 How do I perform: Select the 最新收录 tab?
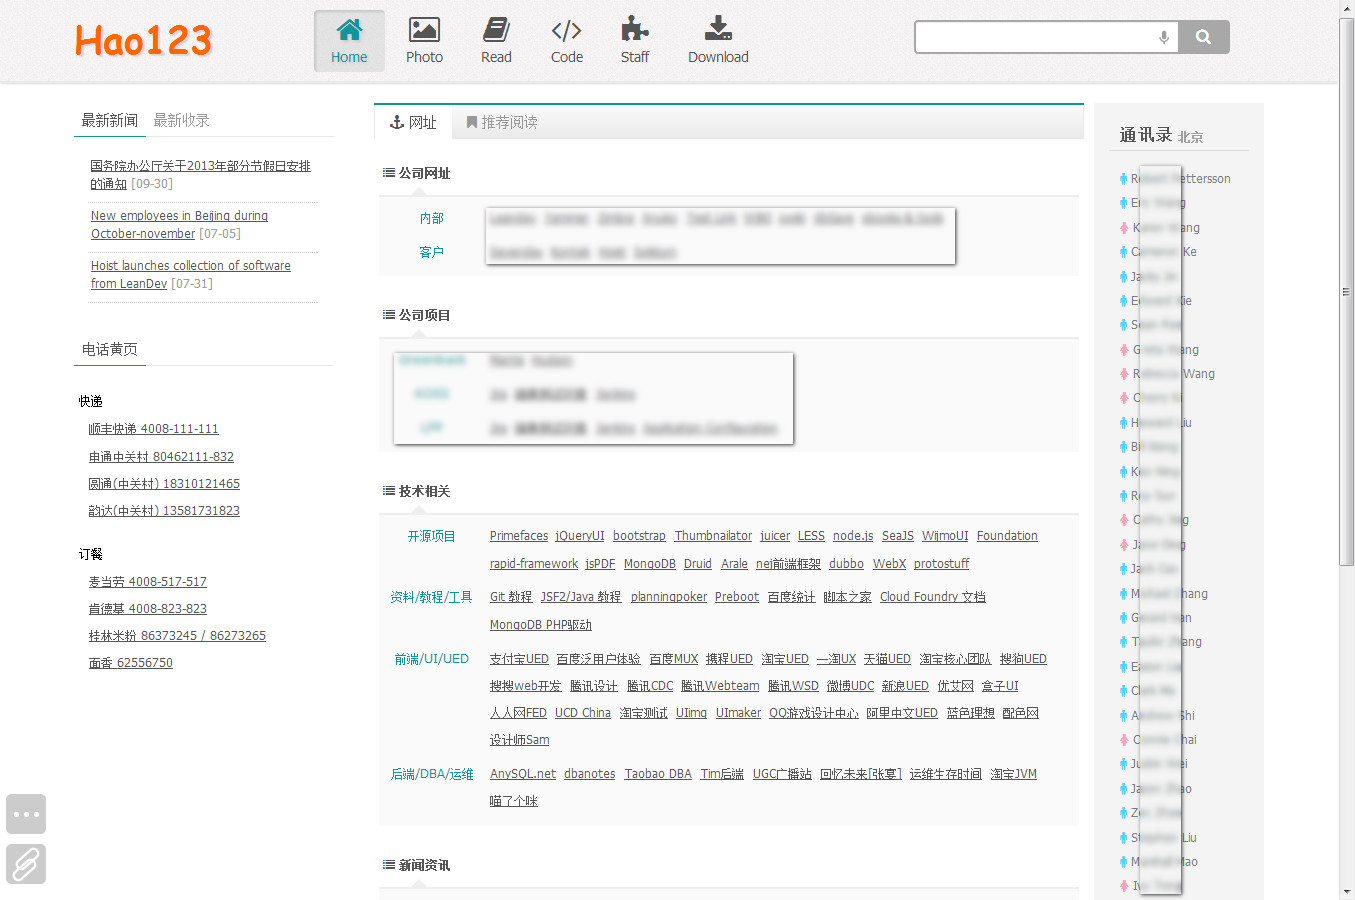181,120
